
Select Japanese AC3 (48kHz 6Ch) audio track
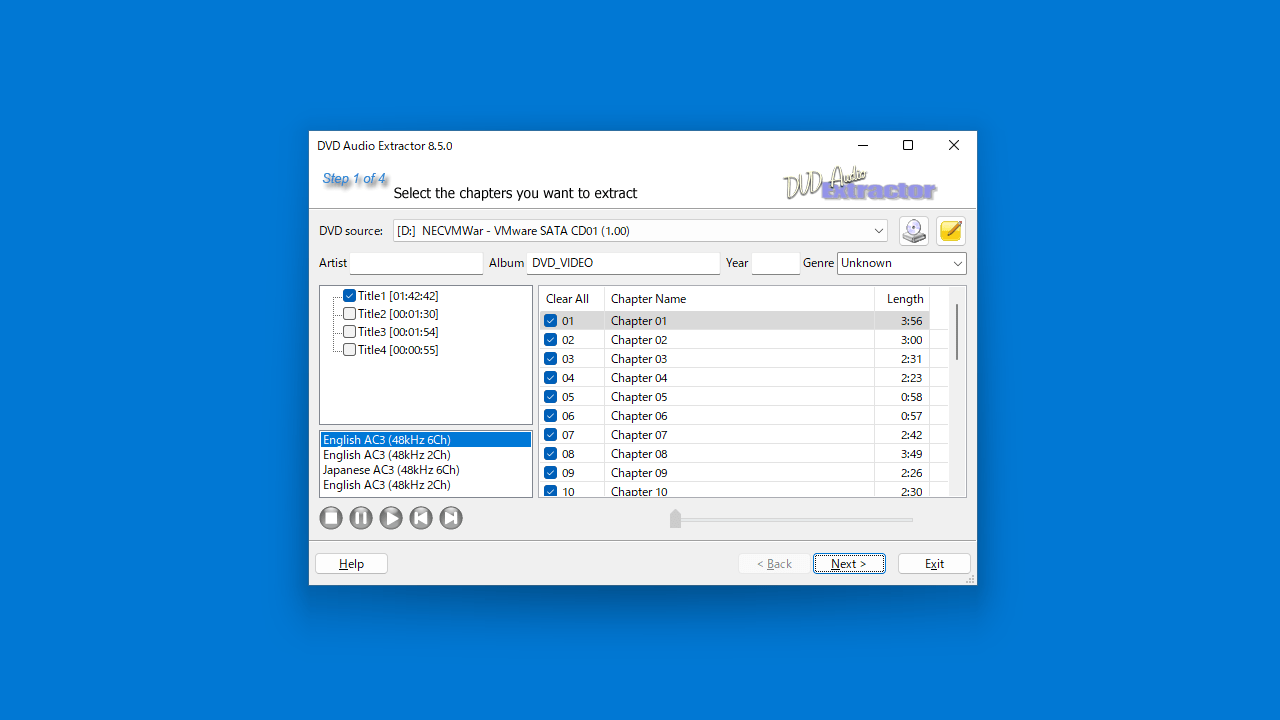(426, 470)
